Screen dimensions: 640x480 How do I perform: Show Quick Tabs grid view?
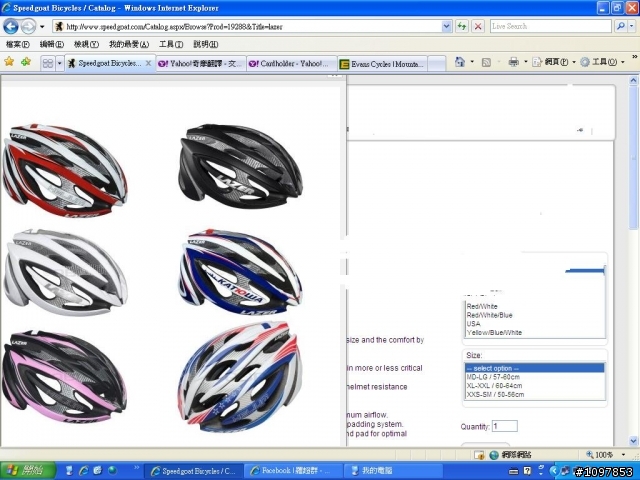coord(48,64)
